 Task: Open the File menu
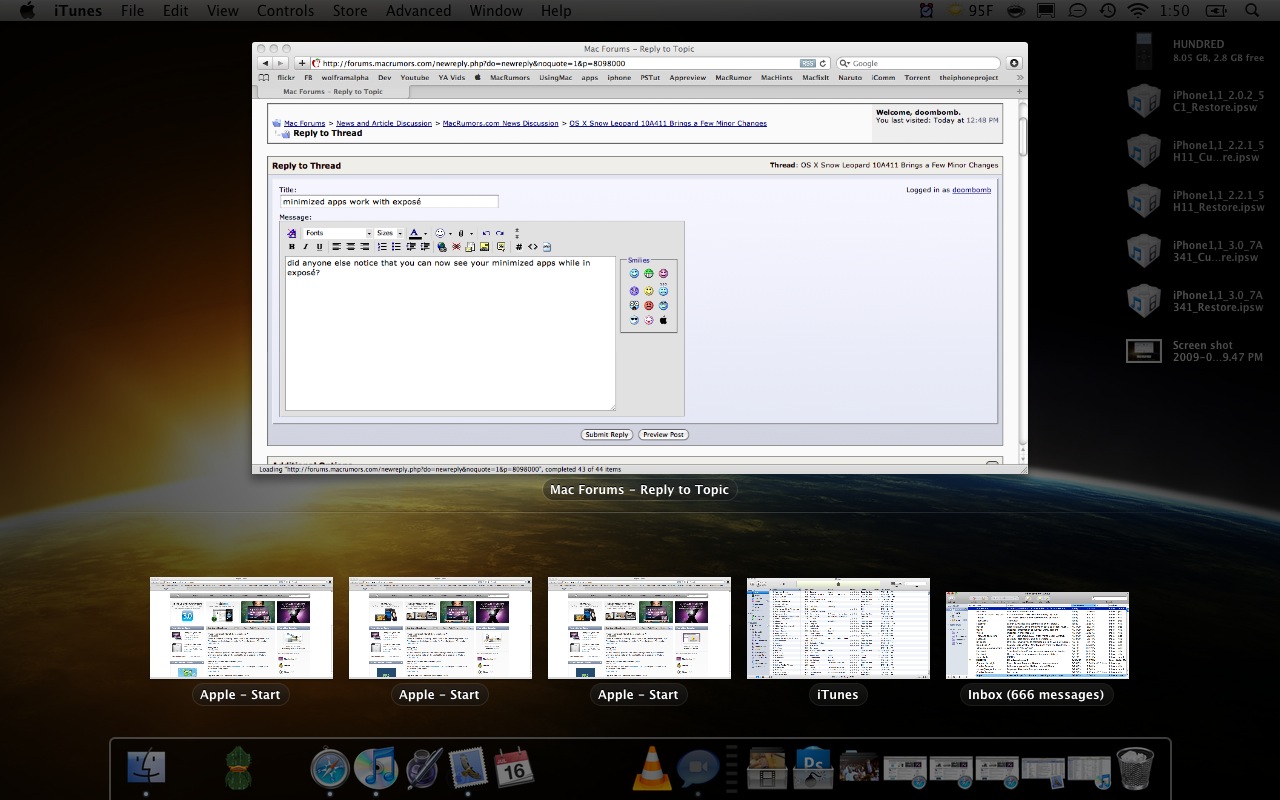tap(132, 11)
